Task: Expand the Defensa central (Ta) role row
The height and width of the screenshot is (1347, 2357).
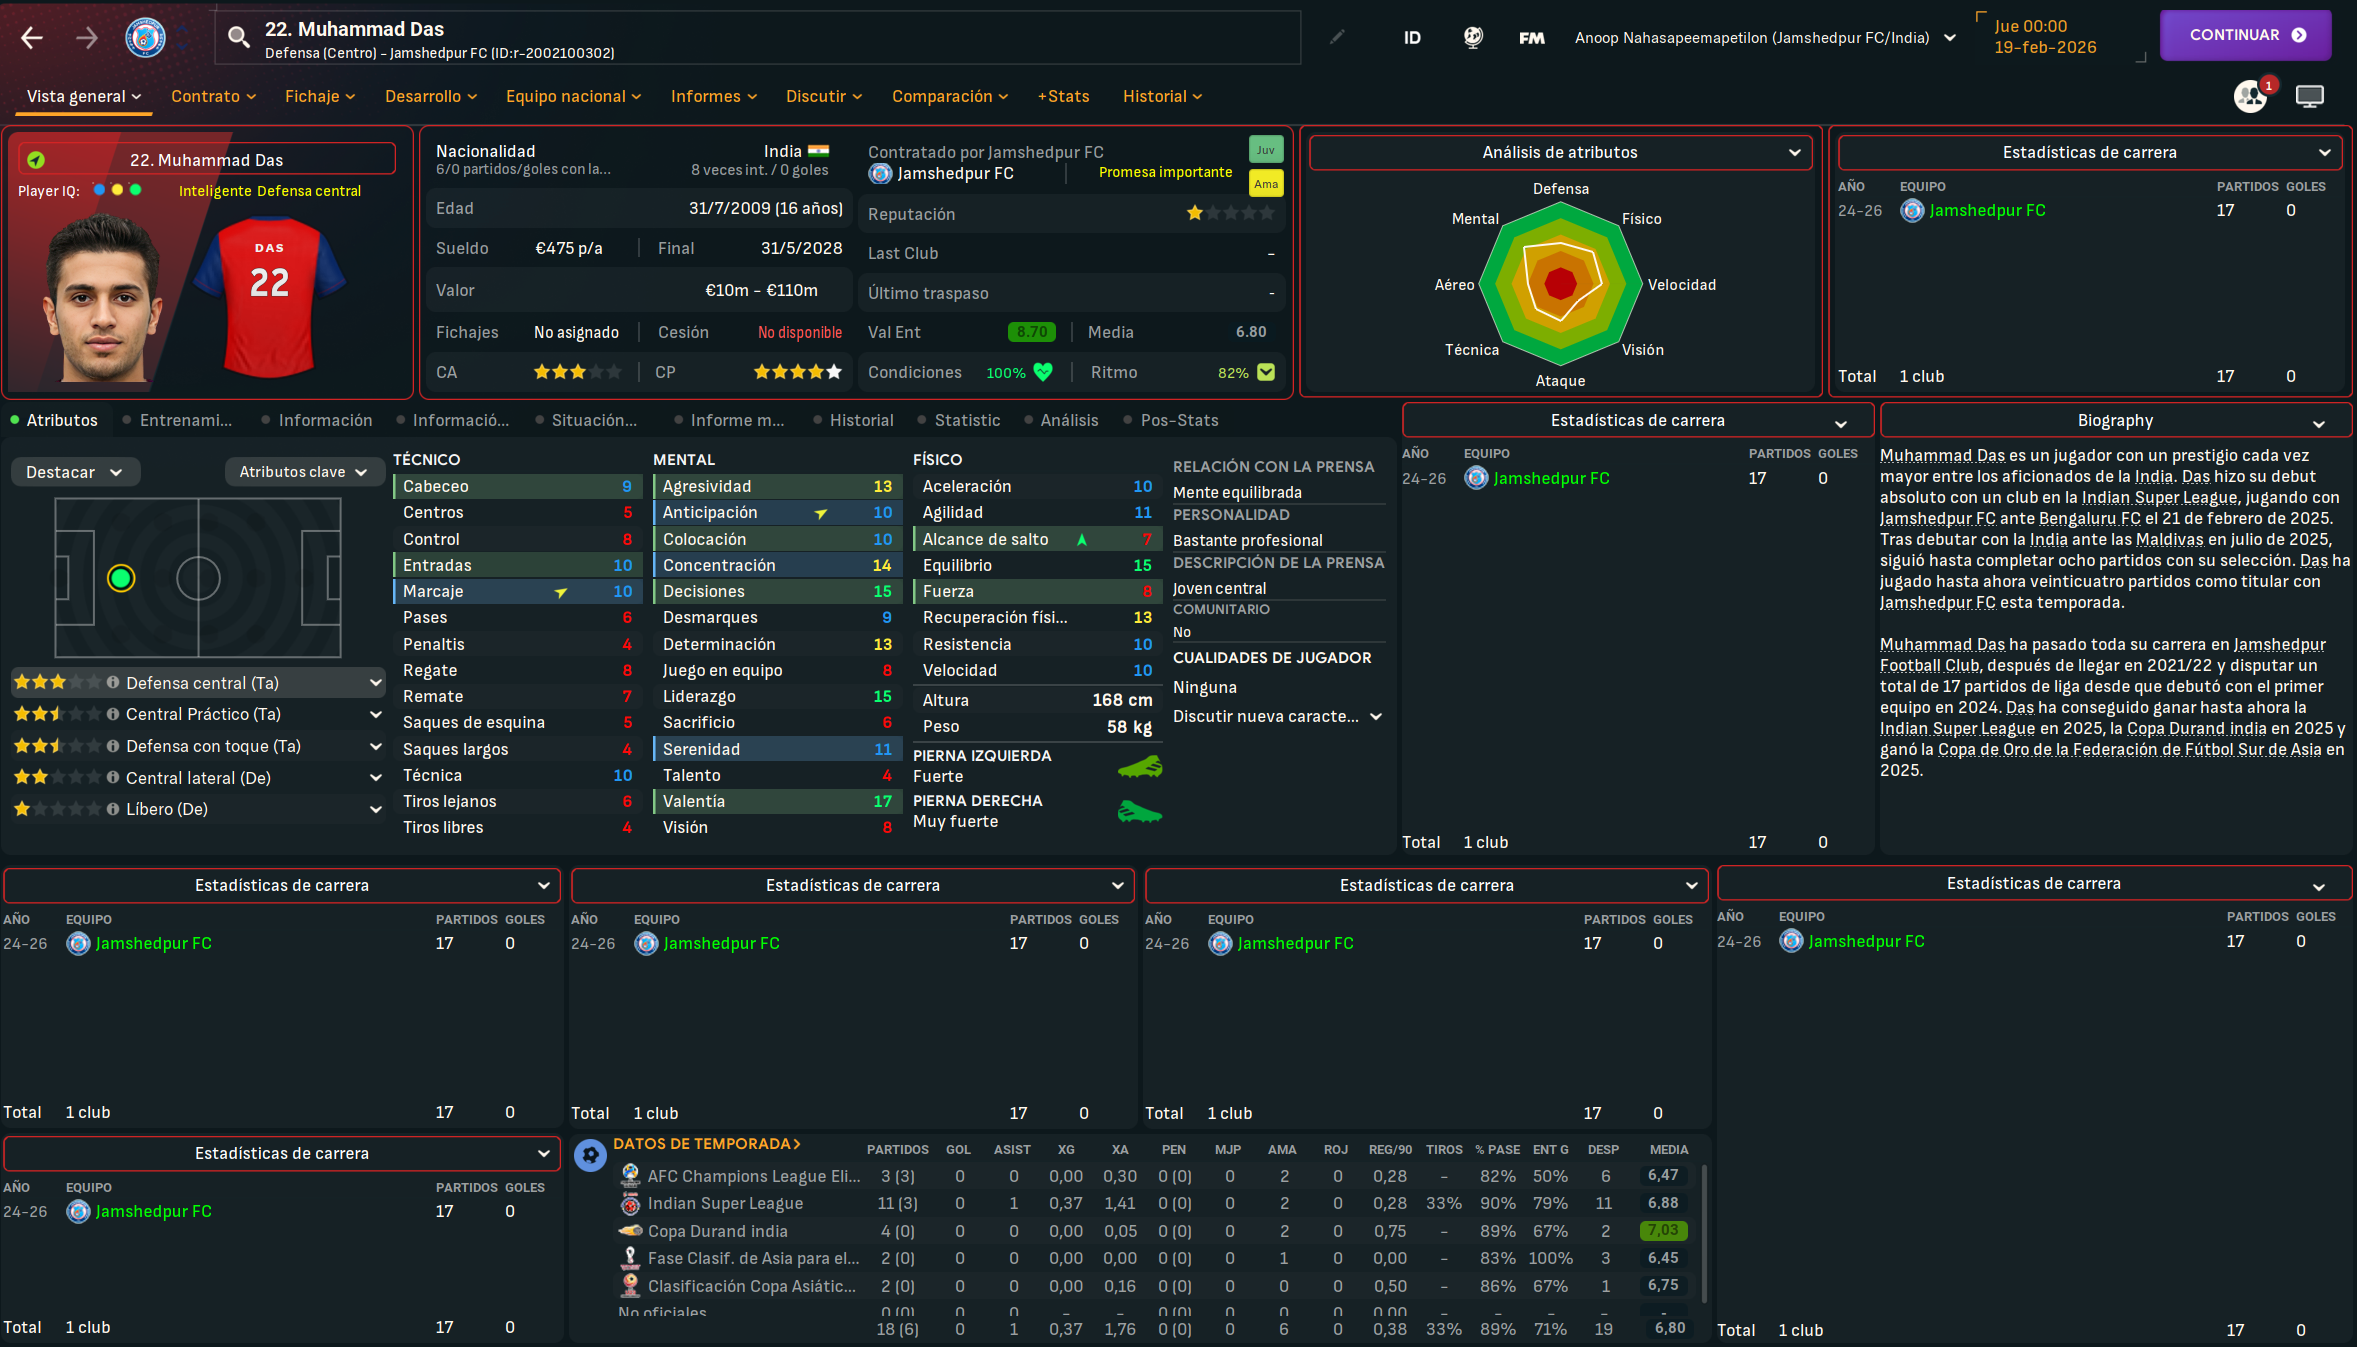Action: [x=198, y=682]
